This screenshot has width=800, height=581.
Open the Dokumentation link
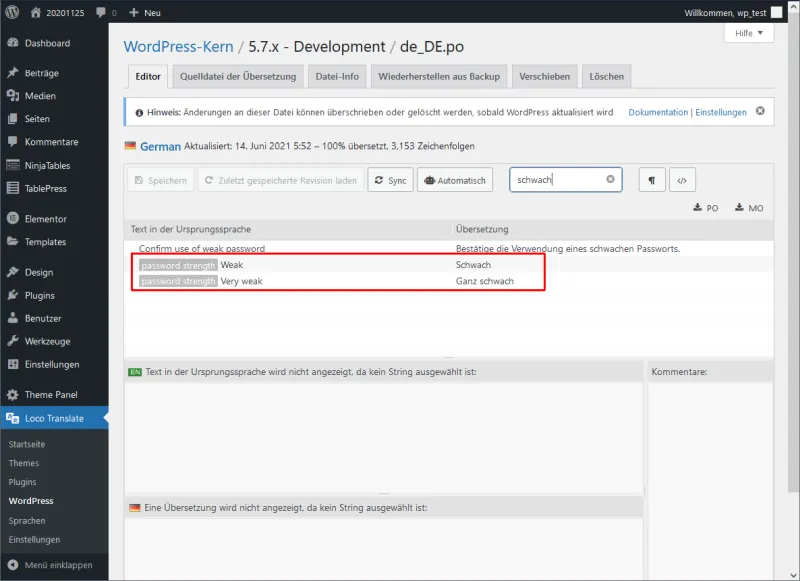pos(658,112)
